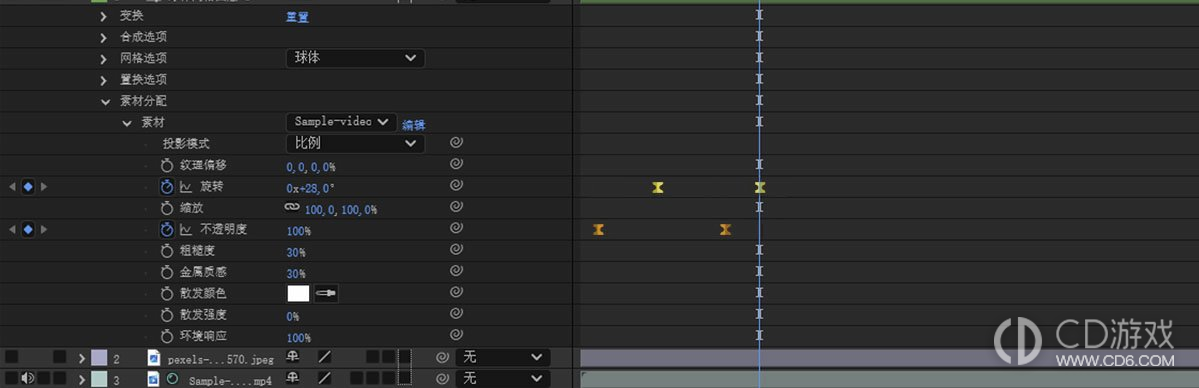This screenshot has height=388, width=1199.
Task: Open the 球体 mesh type dropdown
Action: (x=355, y=58)
